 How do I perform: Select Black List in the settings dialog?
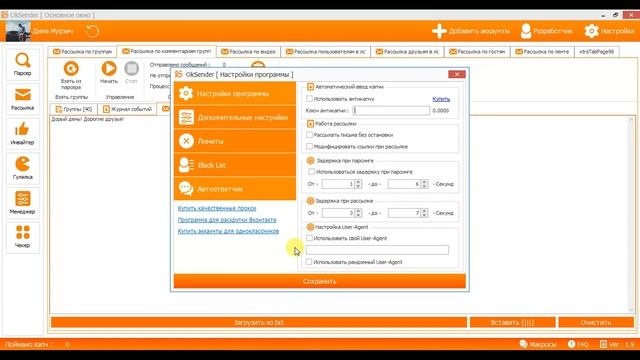(x=235, y=165)
